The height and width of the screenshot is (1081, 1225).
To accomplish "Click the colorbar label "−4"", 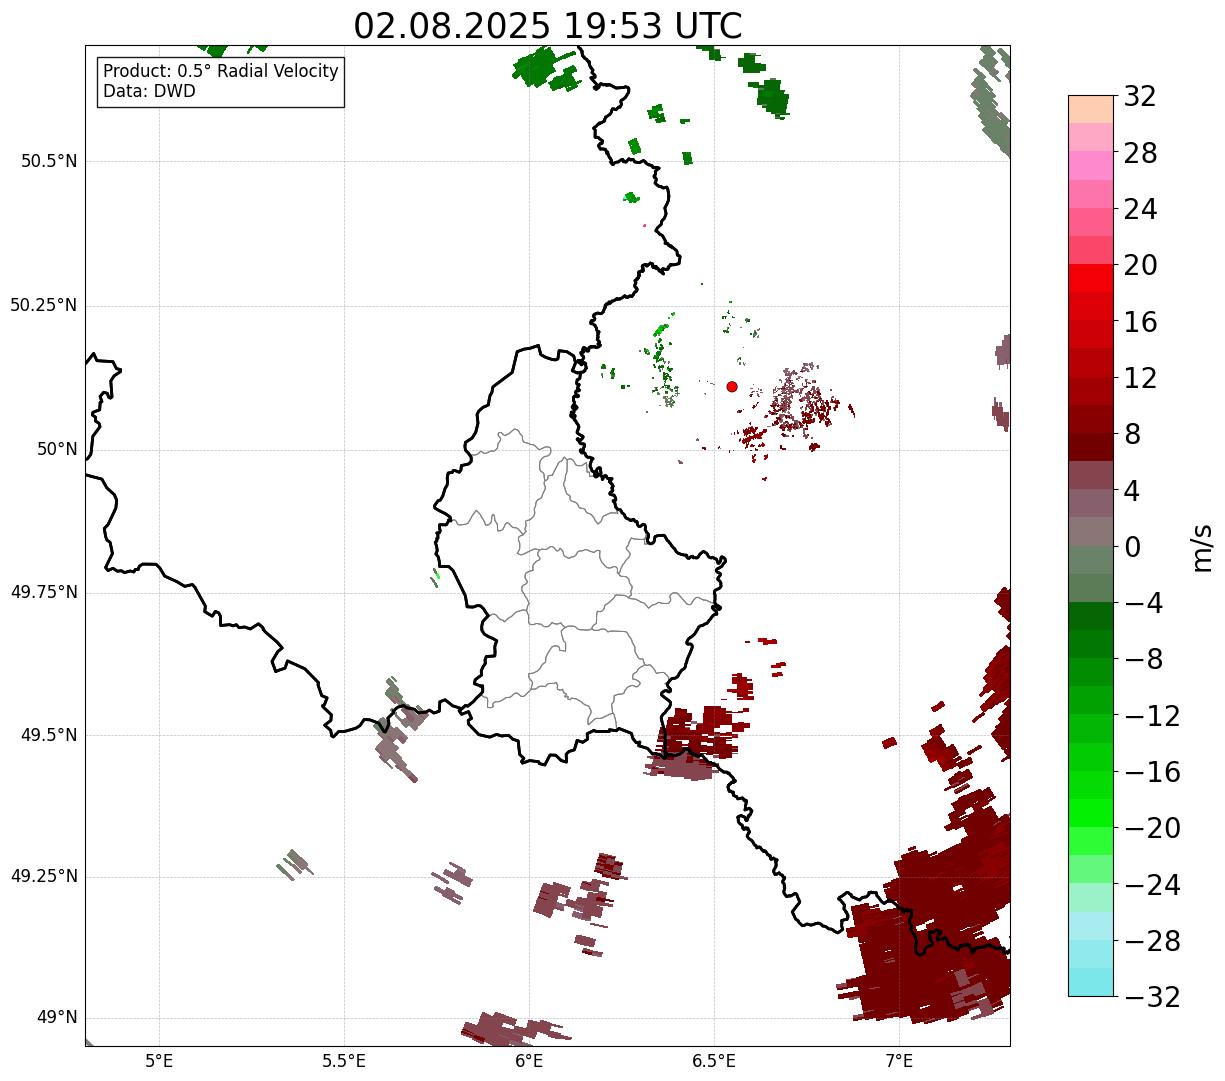I will coord(1144,603).
